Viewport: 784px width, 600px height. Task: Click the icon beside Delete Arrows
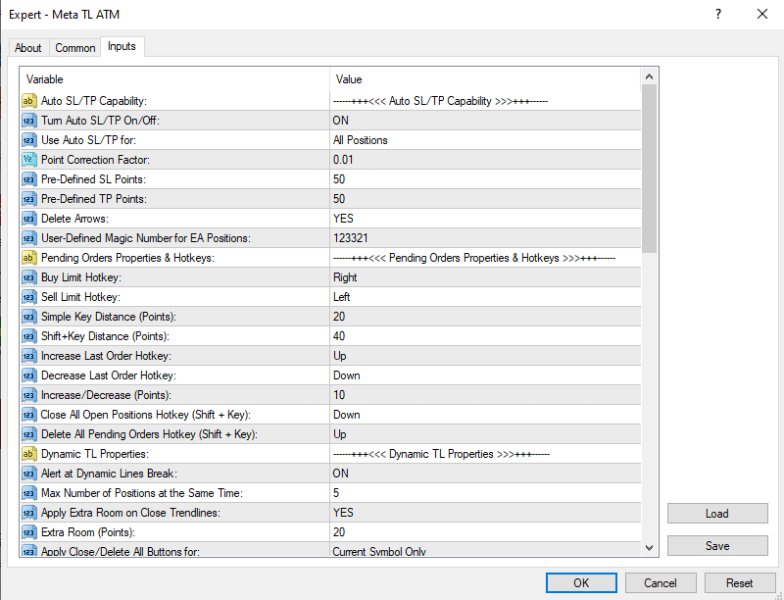pyautogui.click(x=28, y=218)
